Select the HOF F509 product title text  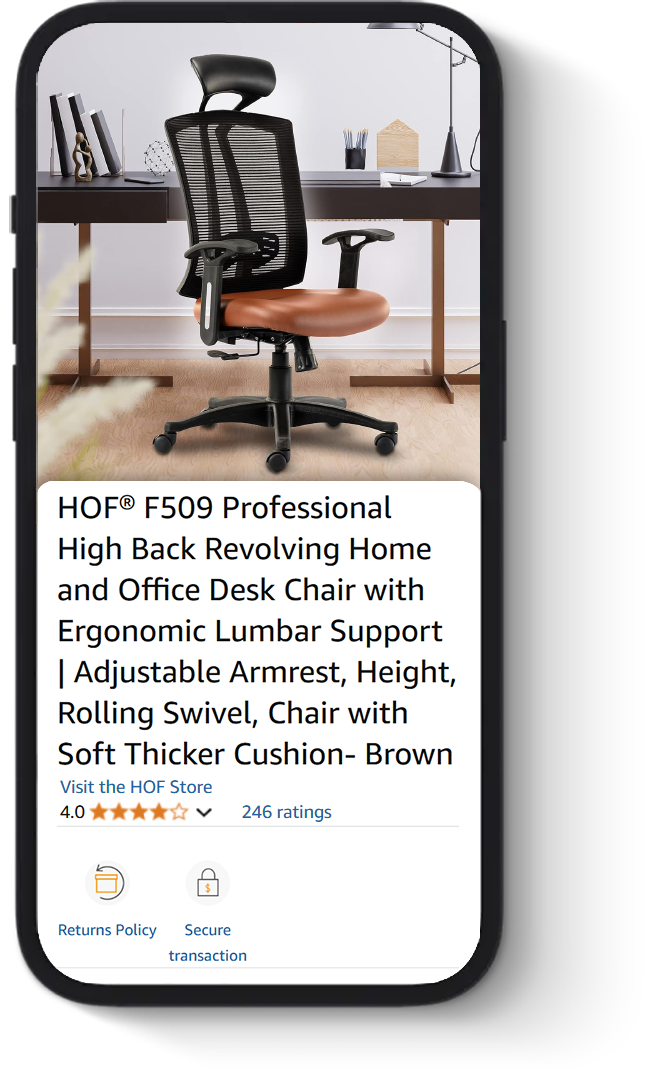pos(257,631)
